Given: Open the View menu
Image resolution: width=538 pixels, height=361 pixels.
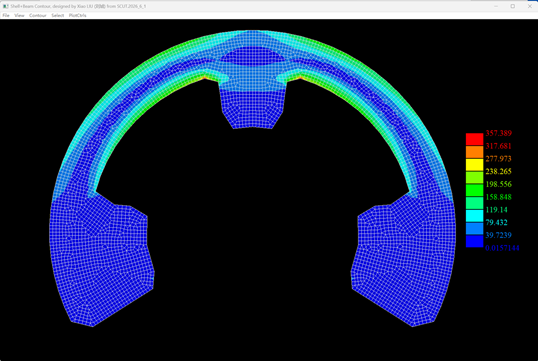Looking at the screenshot, I should [x=19, y=15].
